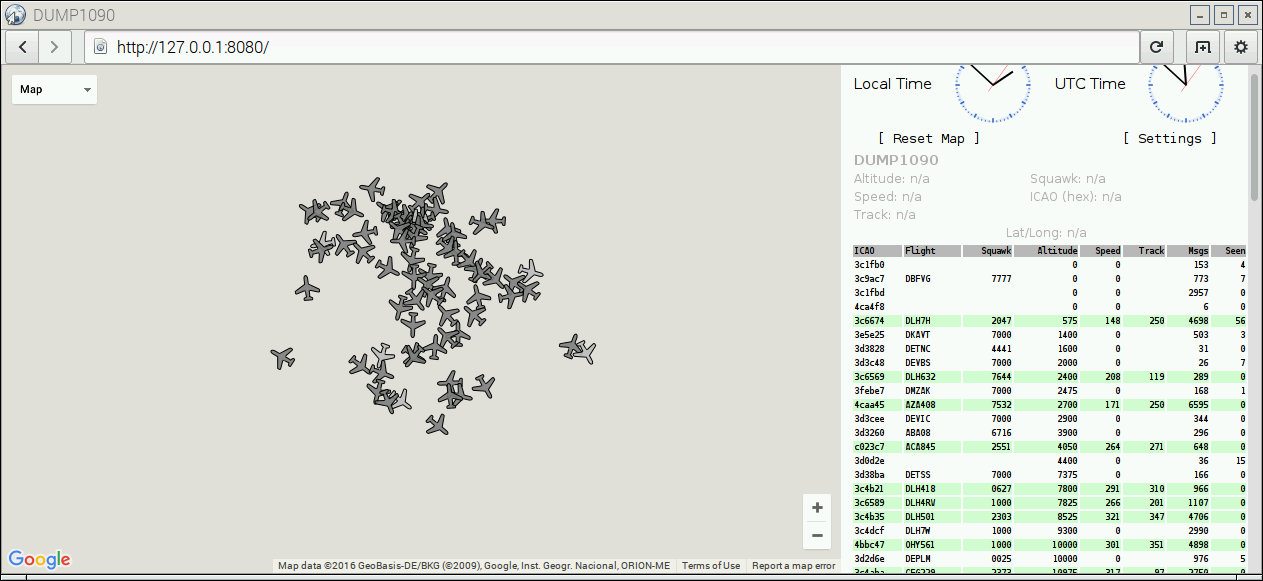Image resolution: width=1263 pixels, height=581 pixels.
Task: Select flight ACA845 row
Action: click(1049, 447)
